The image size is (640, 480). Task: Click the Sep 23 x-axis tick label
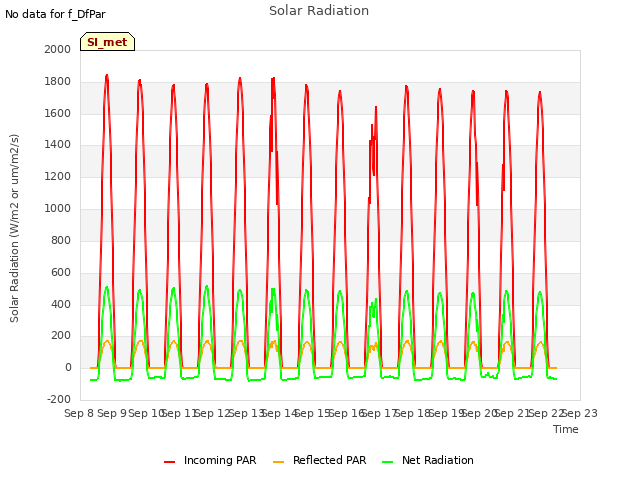click(580, 413)
